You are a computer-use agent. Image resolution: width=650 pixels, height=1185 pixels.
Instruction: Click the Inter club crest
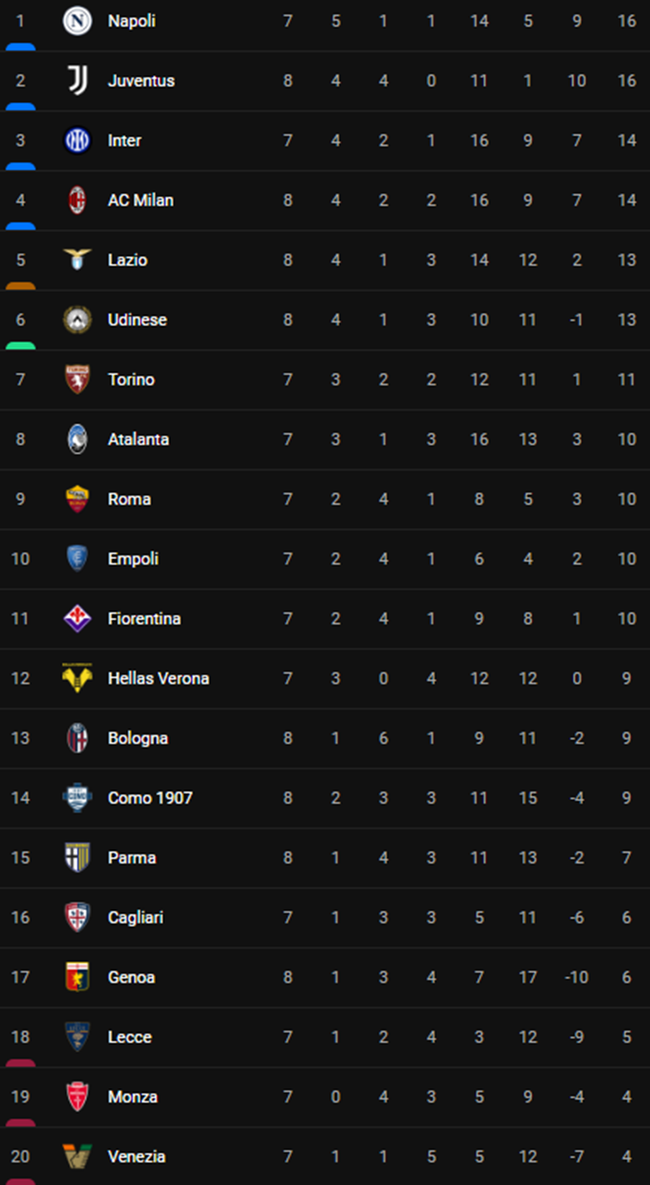pos(77,140)
